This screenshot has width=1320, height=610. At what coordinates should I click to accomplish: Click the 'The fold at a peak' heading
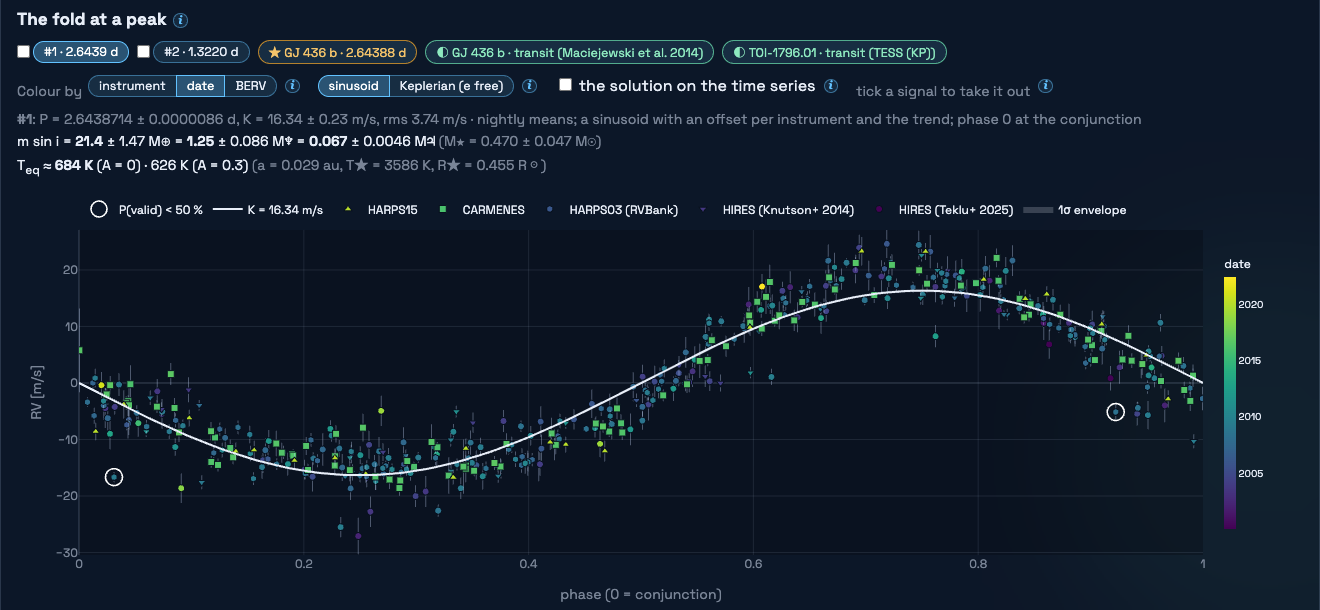click(91, 20)
